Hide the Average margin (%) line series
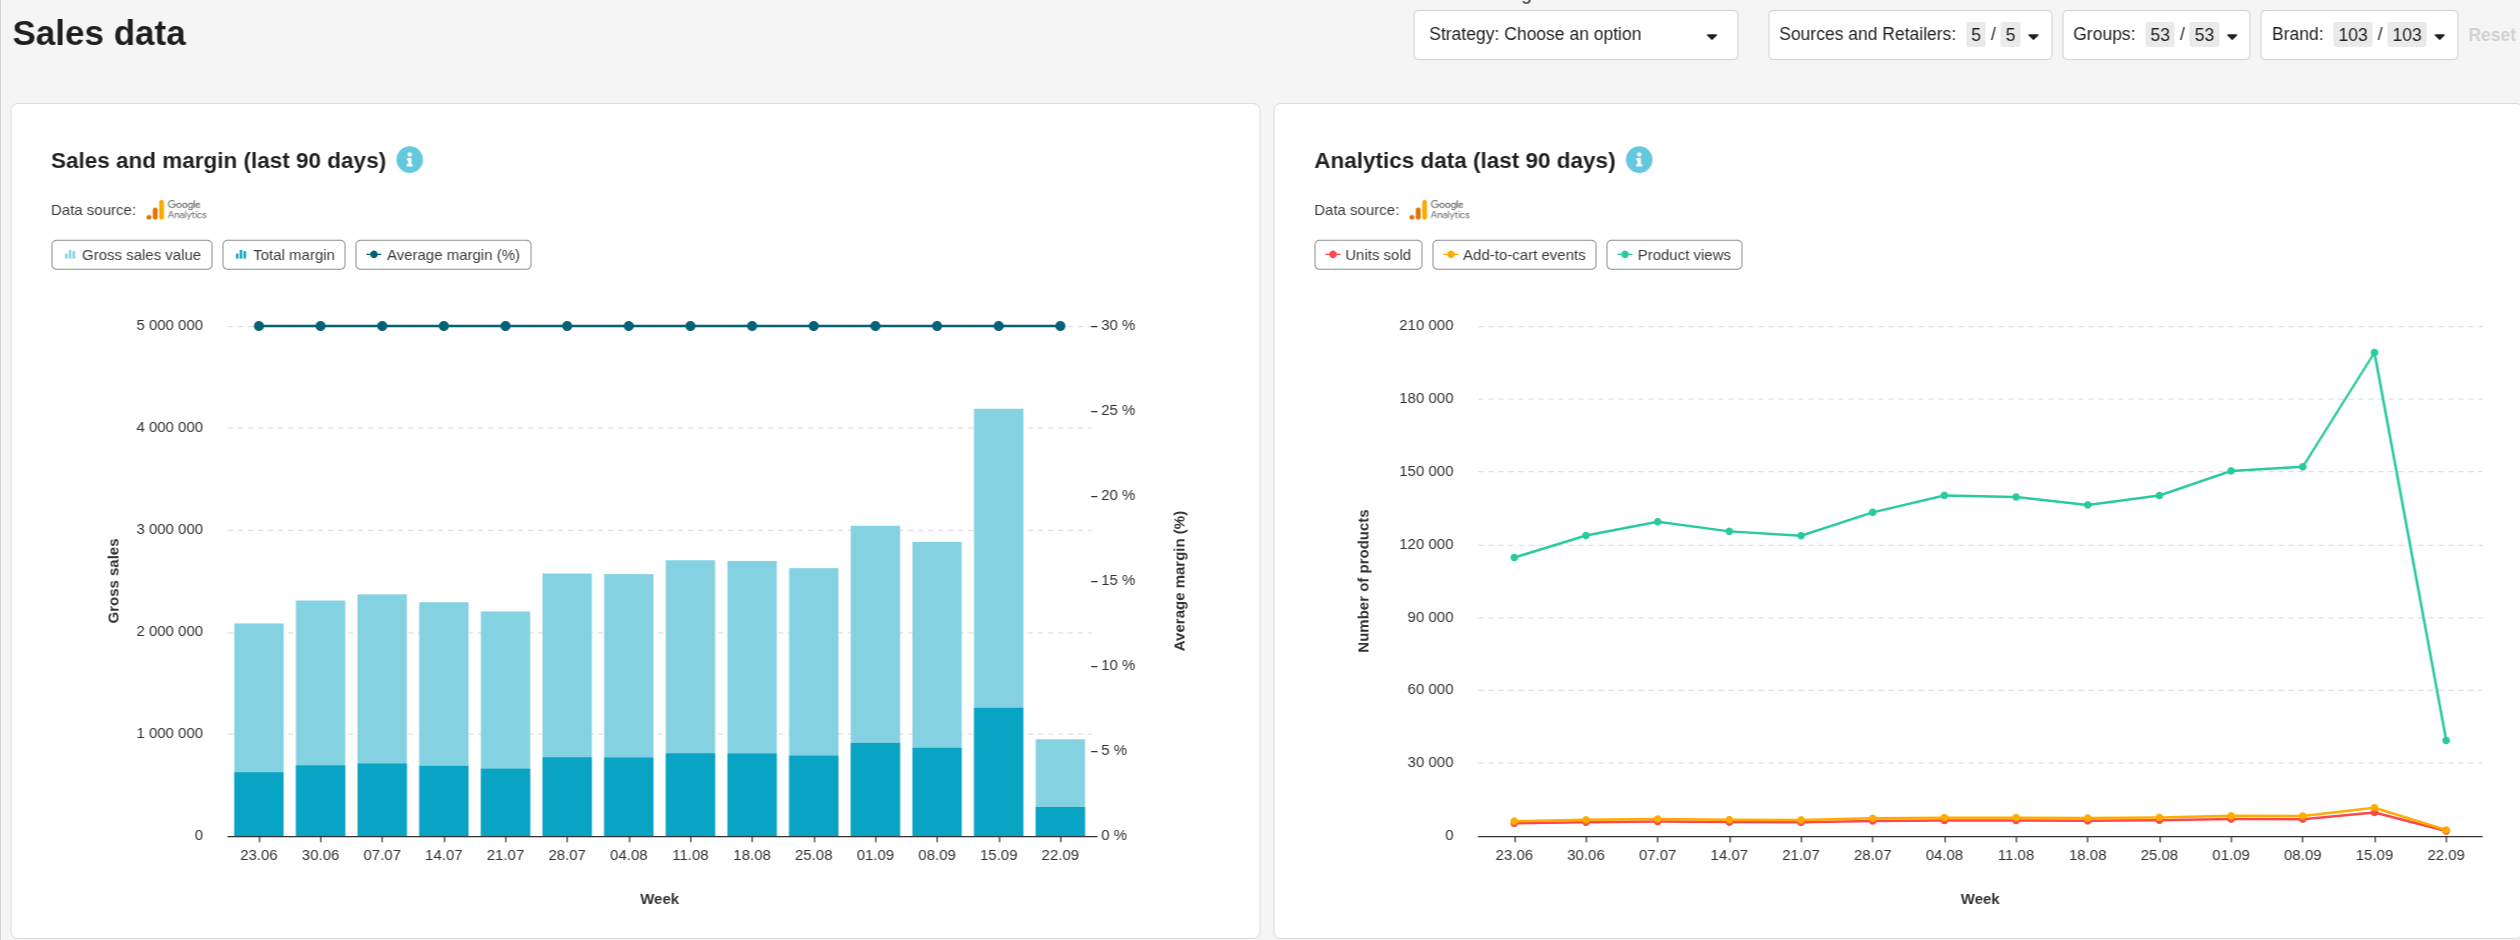The width and height of the screenshot is (2520, 940). 443,255
